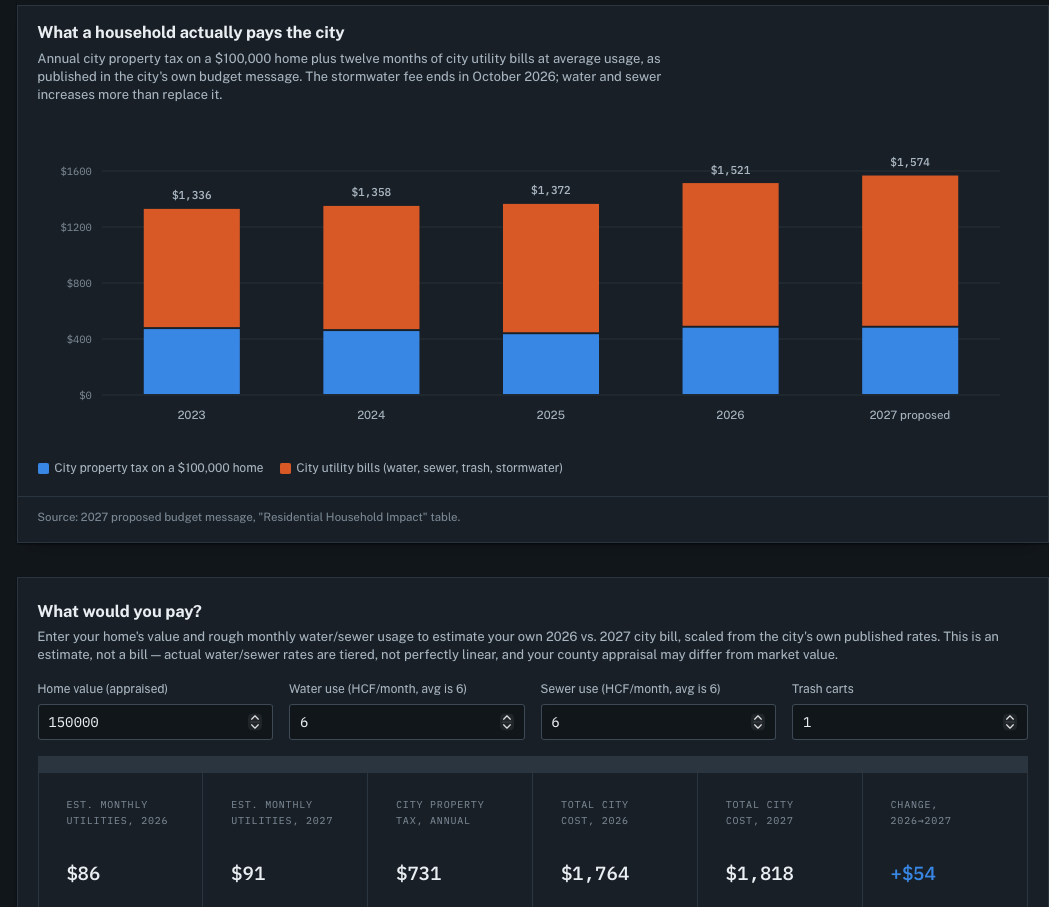Screen dimensions: 1049x907
Task: Click the $1,521 total label above 2026
Action: pos(731,171)
